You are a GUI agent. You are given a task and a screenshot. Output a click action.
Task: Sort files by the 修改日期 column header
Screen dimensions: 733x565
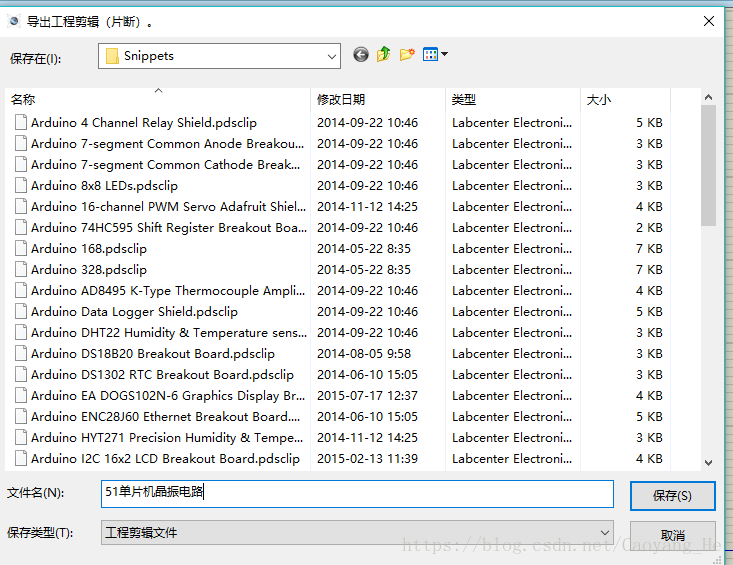(378, 100)
